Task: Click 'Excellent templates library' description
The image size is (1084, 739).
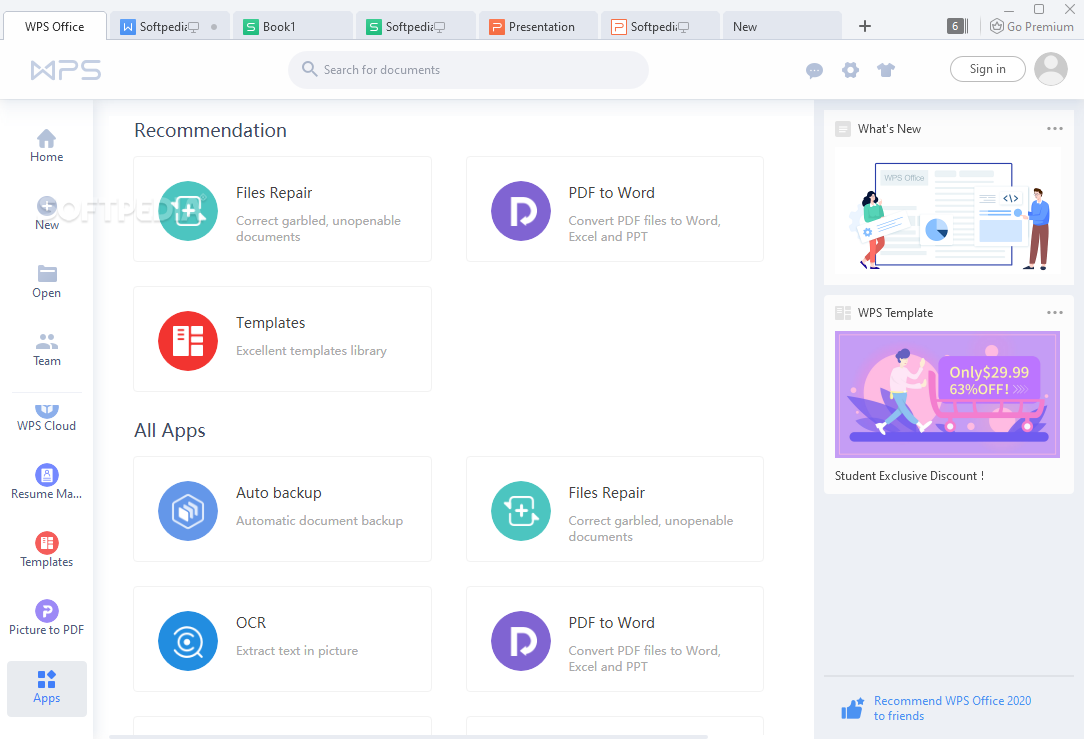Action: pyautogui.click(x=311, y=350)
